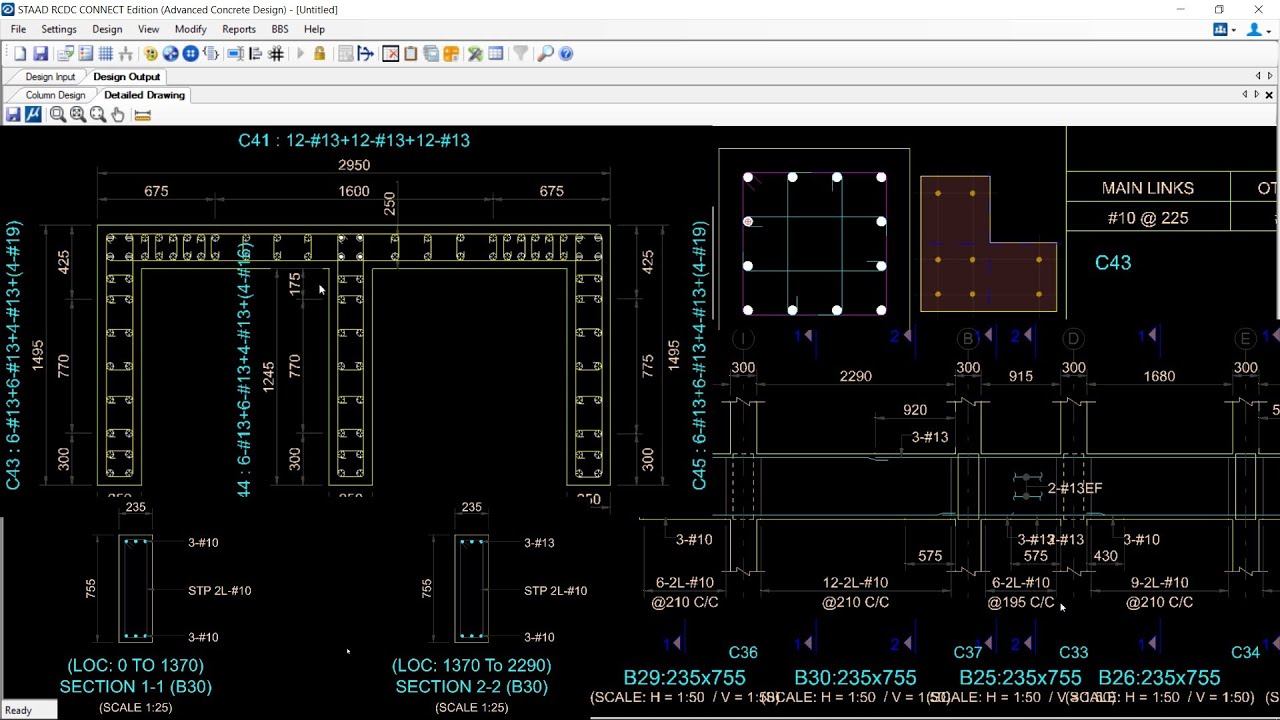
Task: Click the blue mu symbol icon
Action: tap(33, 115)
